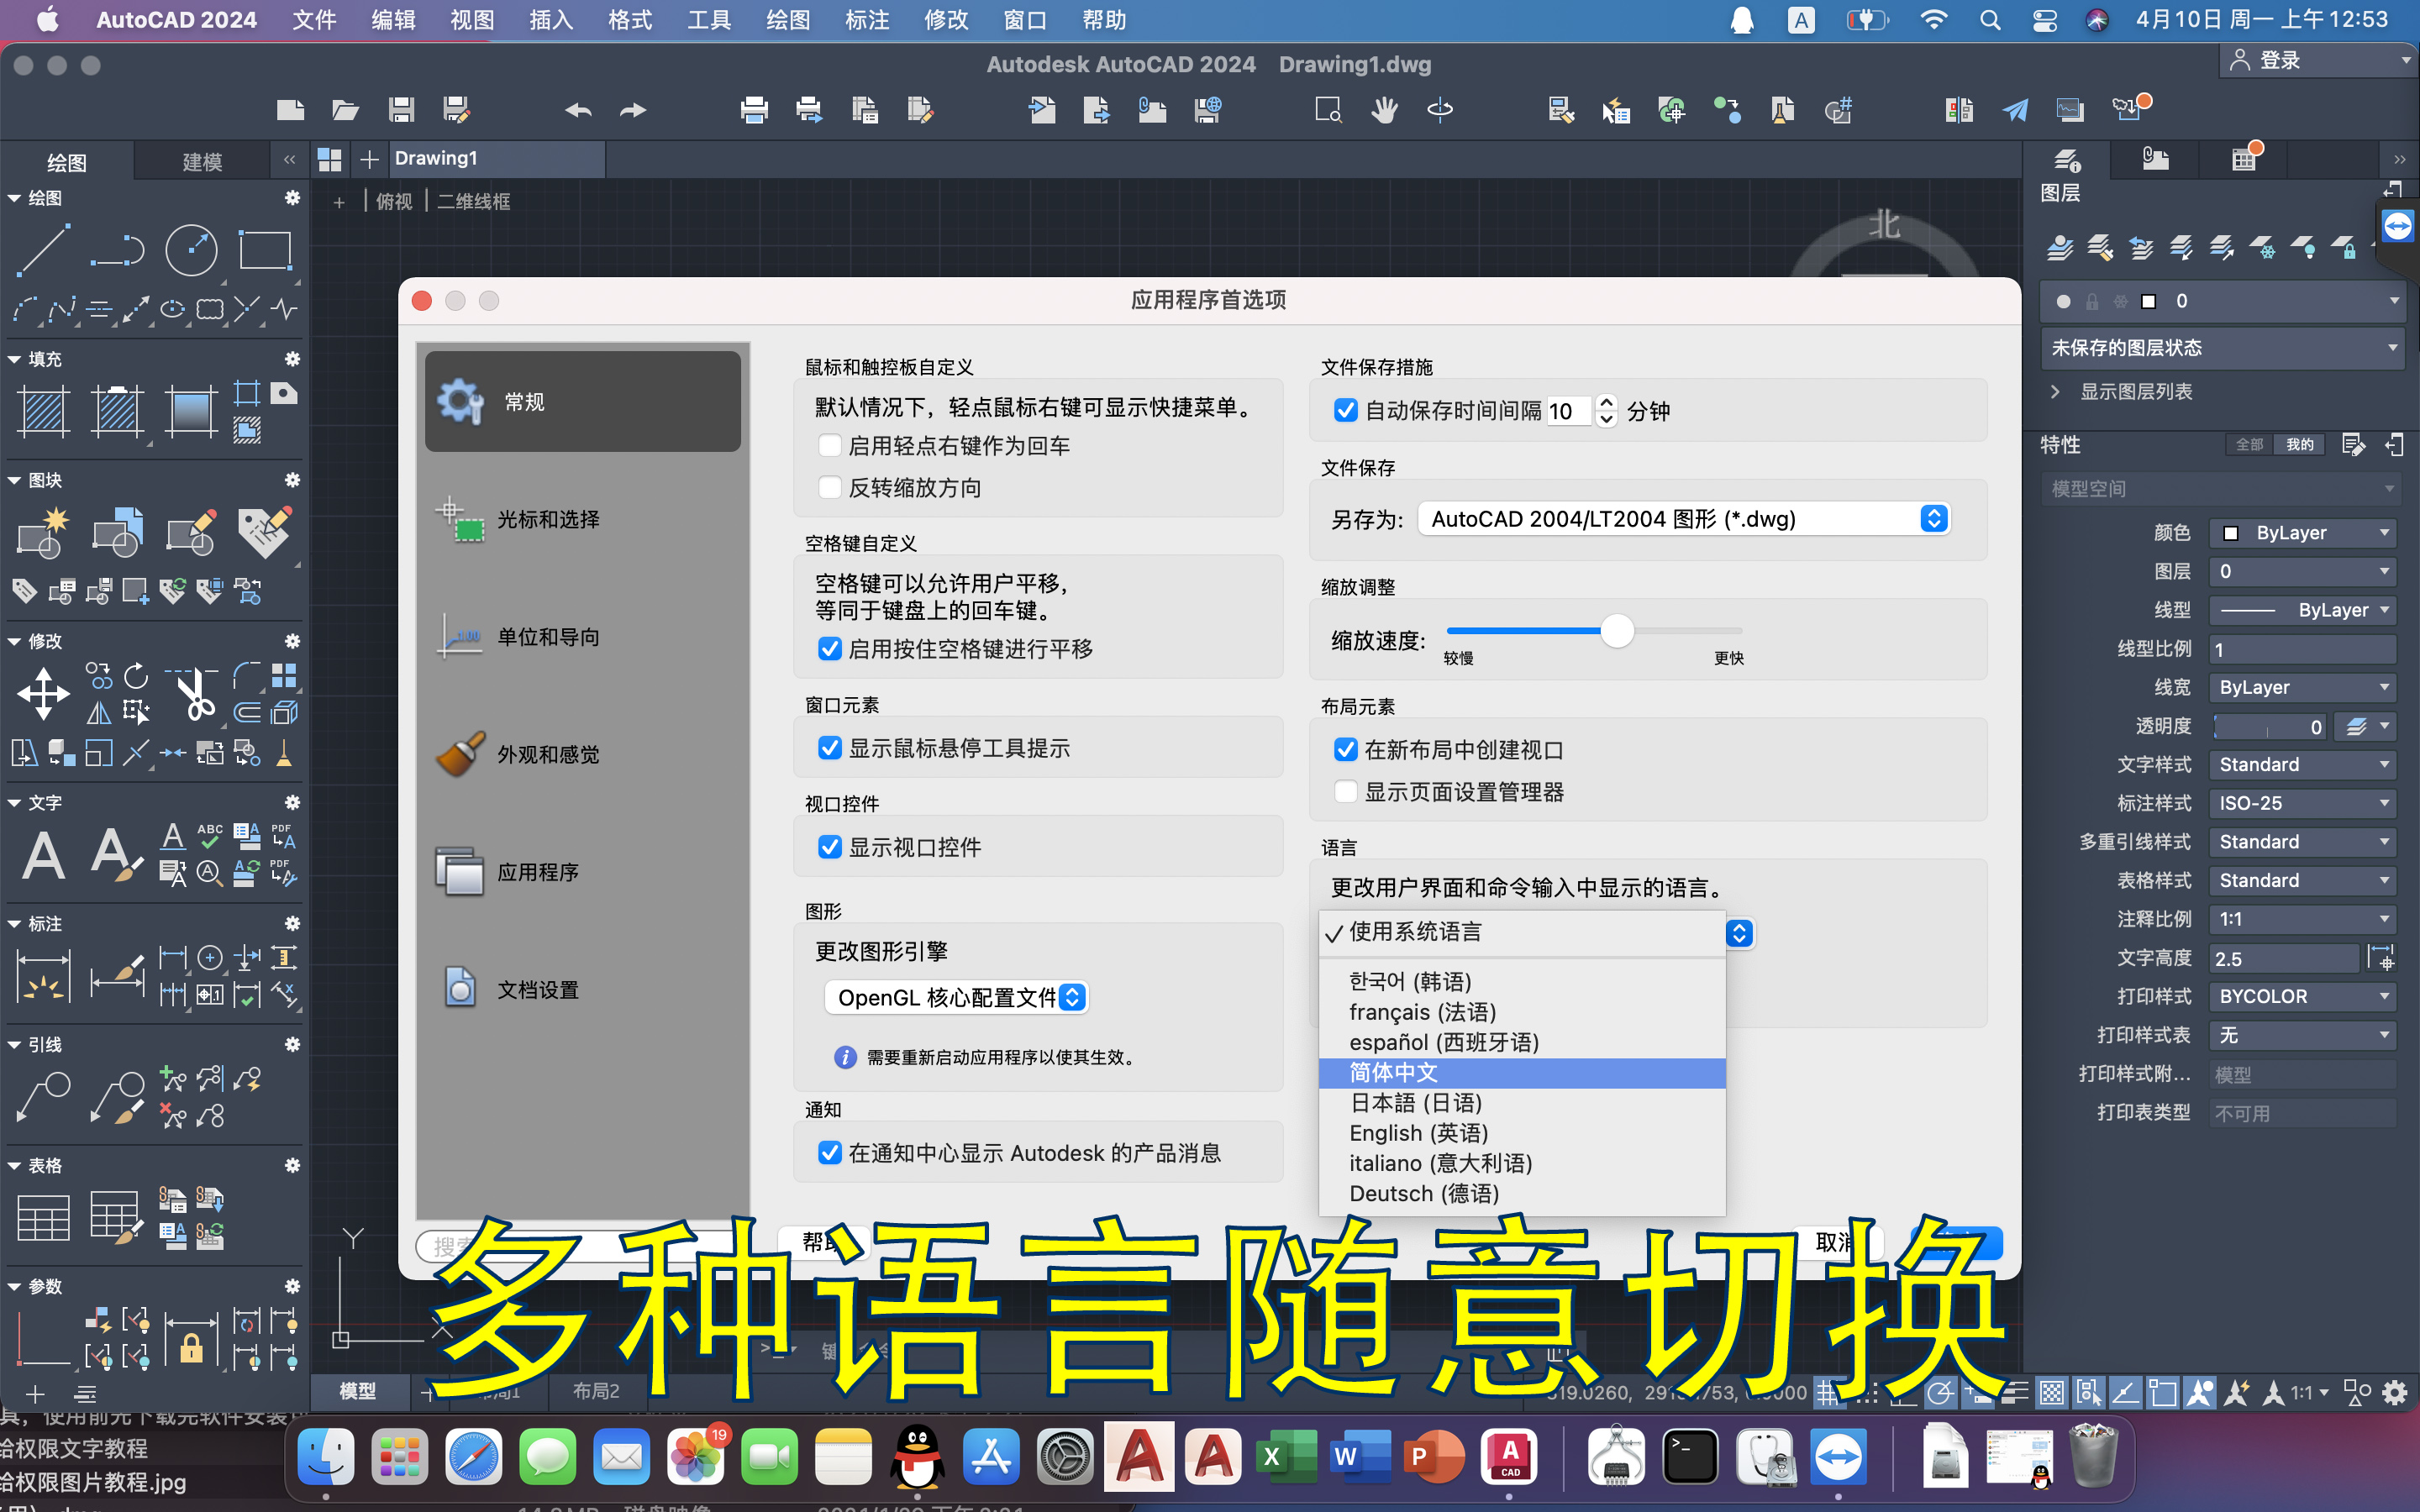The image size is (2420, 1512).
Task: Open Finder from the Dock
Action: point(326,1456)
